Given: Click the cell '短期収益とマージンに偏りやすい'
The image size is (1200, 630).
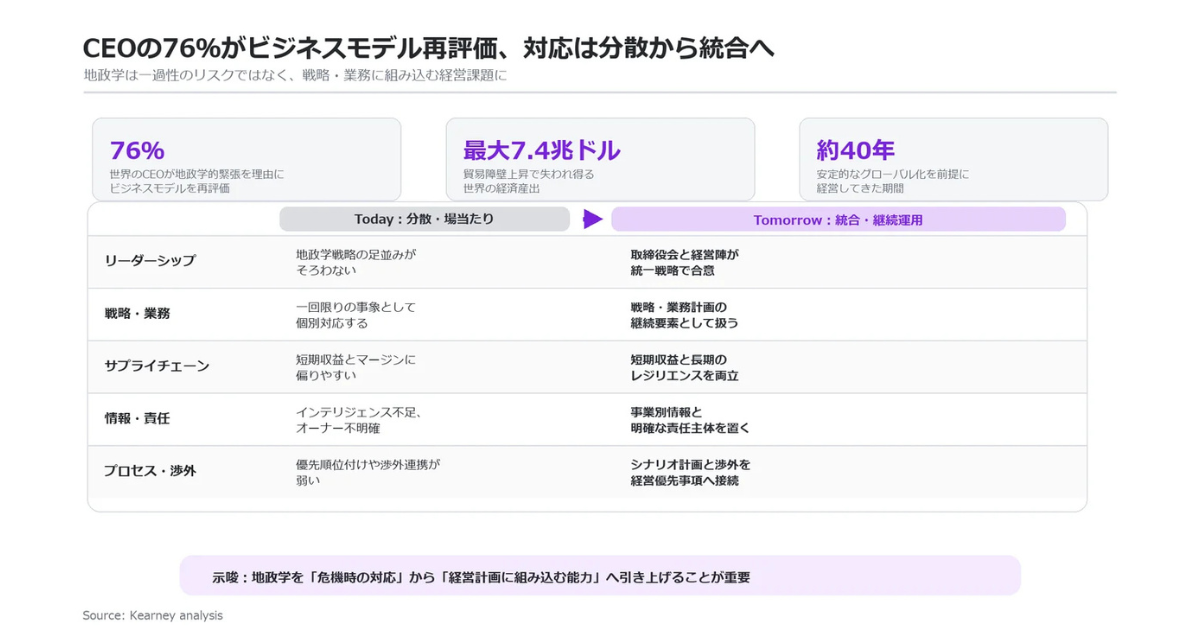Looking at the screenshot, I should pos(355,367).
